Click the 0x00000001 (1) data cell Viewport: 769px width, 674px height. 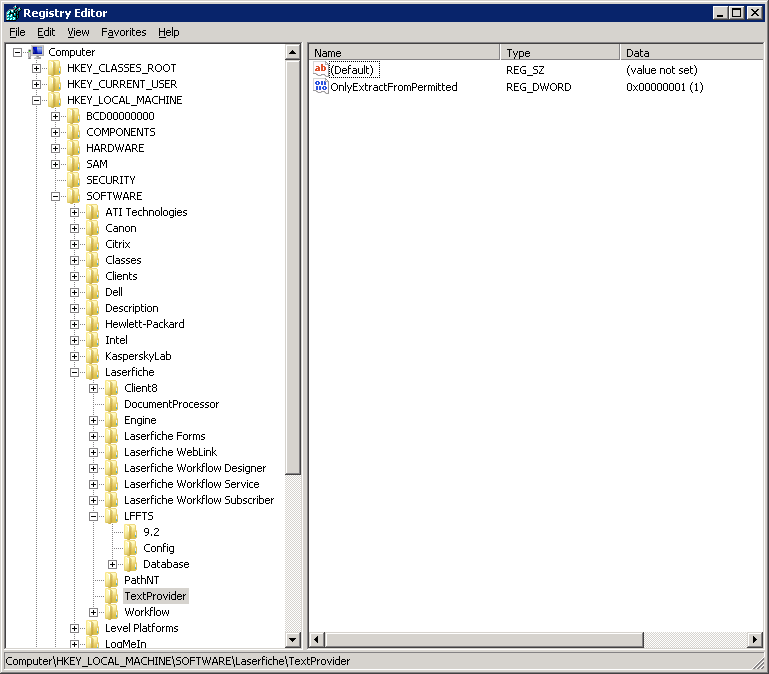(665, 87)
